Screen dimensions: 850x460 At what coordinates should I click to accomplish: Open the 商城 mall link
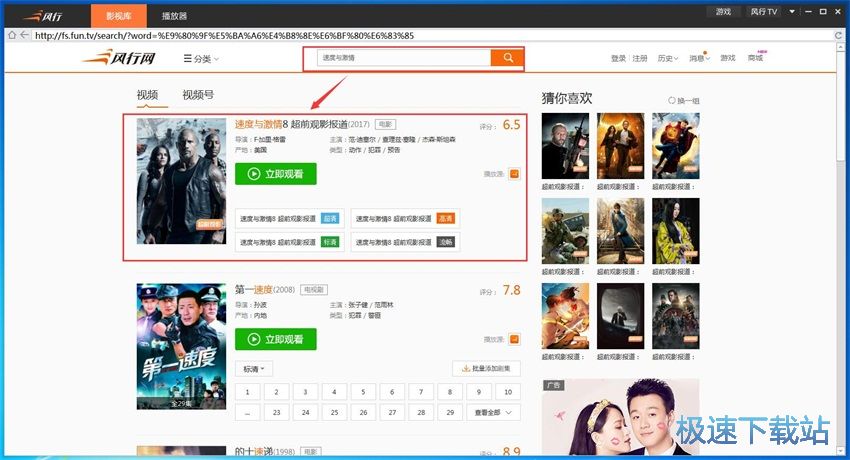pos(755,58)
